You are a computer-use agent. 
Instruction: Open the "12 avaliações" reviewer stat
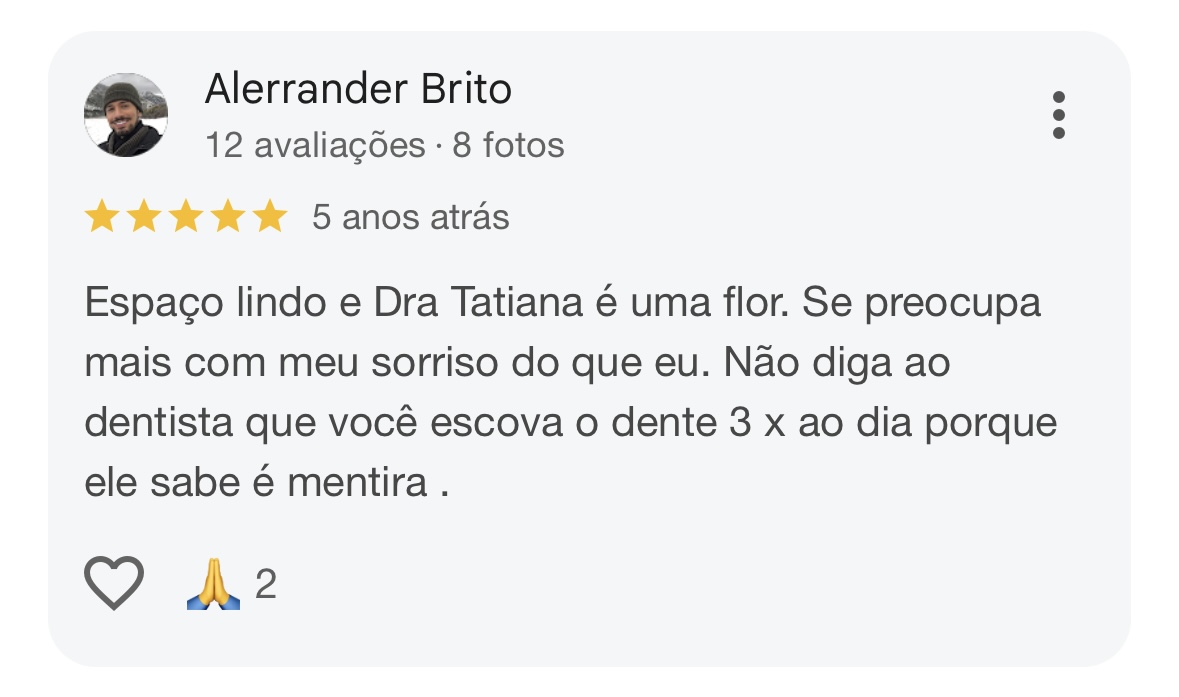[x=315, y=146]
